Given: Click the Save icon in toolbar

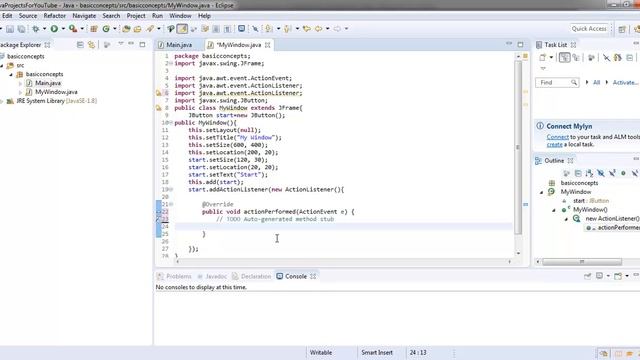Looking at the screenshot, I should click(10, 29).
